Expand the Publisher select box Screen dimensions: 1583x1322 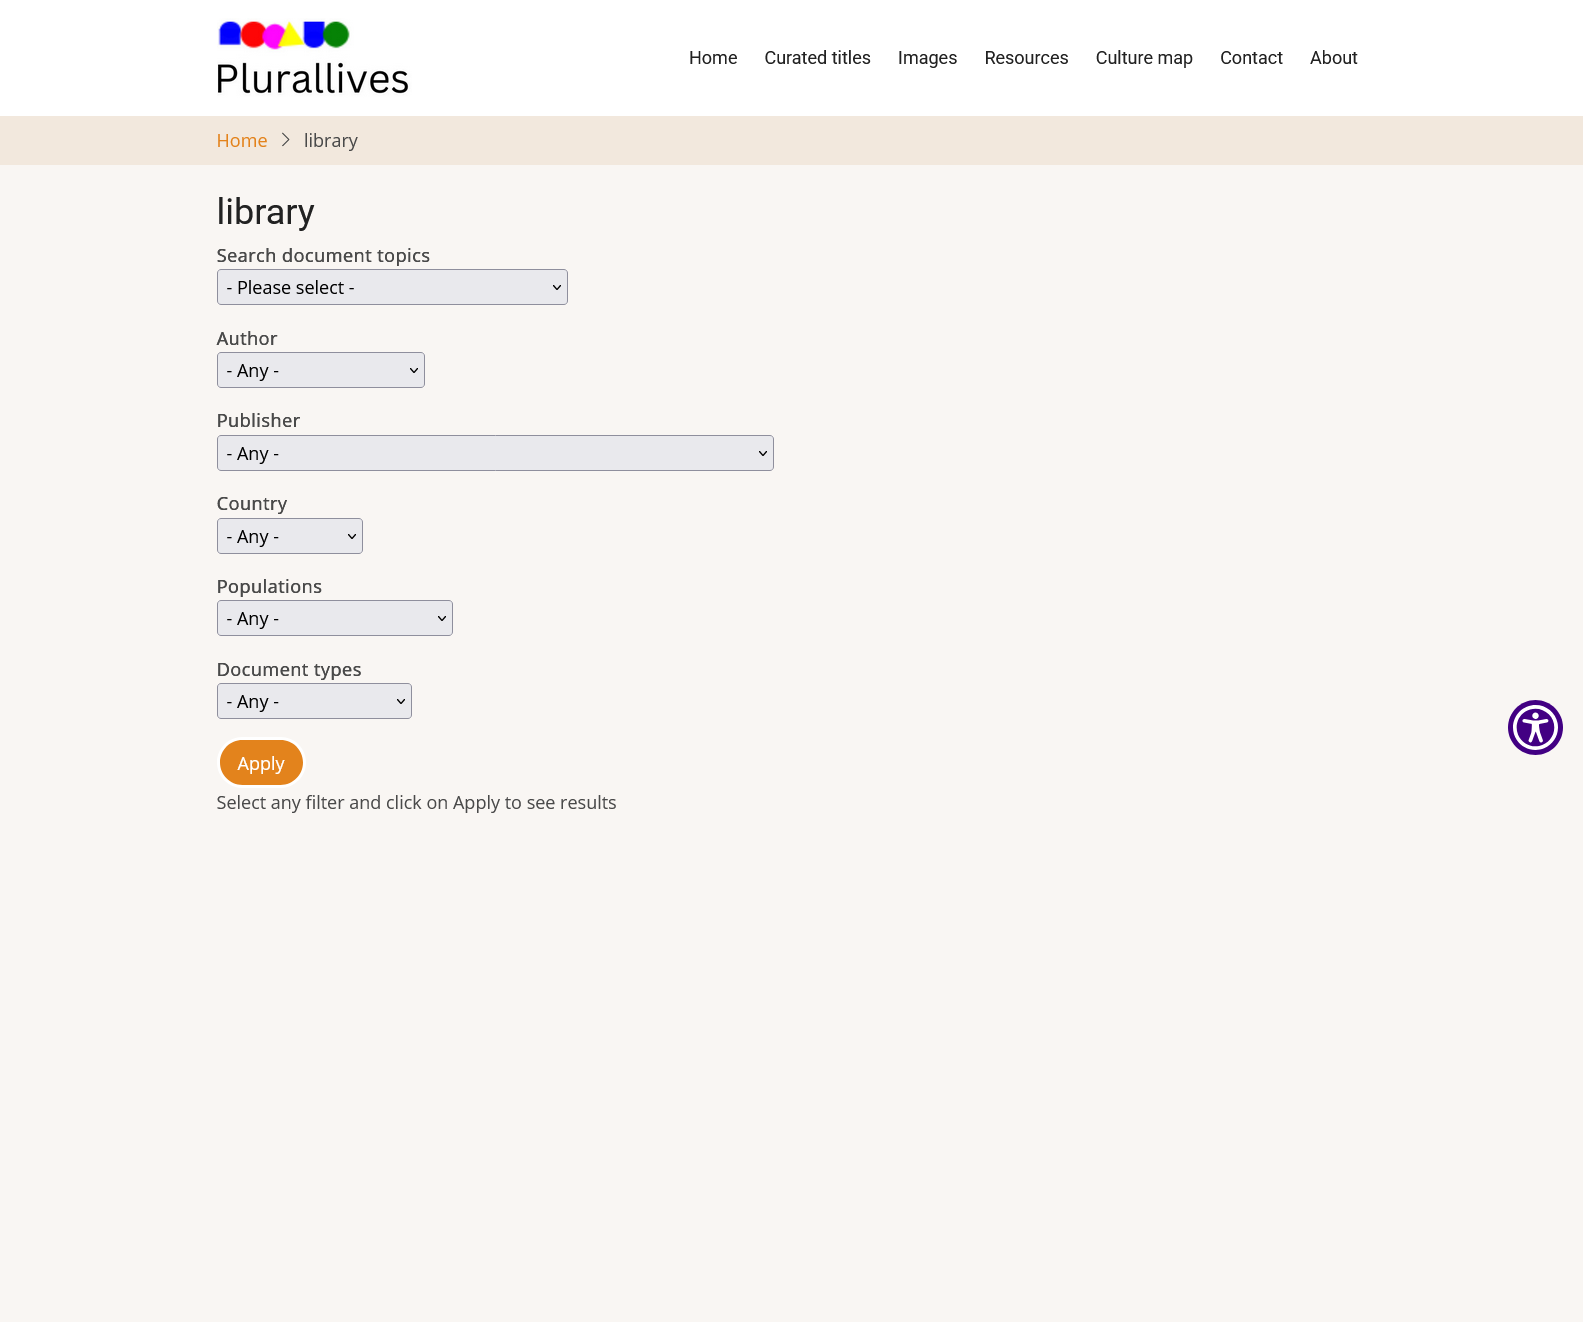click(495, 453)
